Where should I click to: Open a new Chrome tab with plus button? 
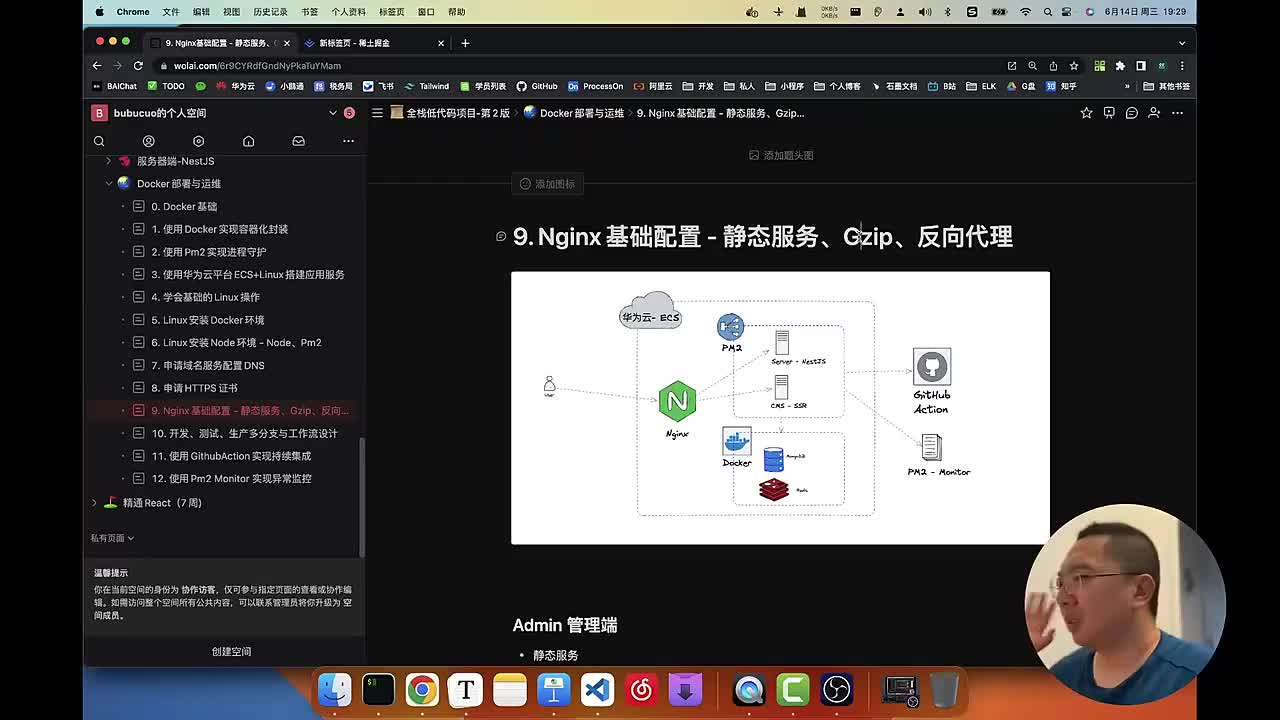[x=465, y=43]
